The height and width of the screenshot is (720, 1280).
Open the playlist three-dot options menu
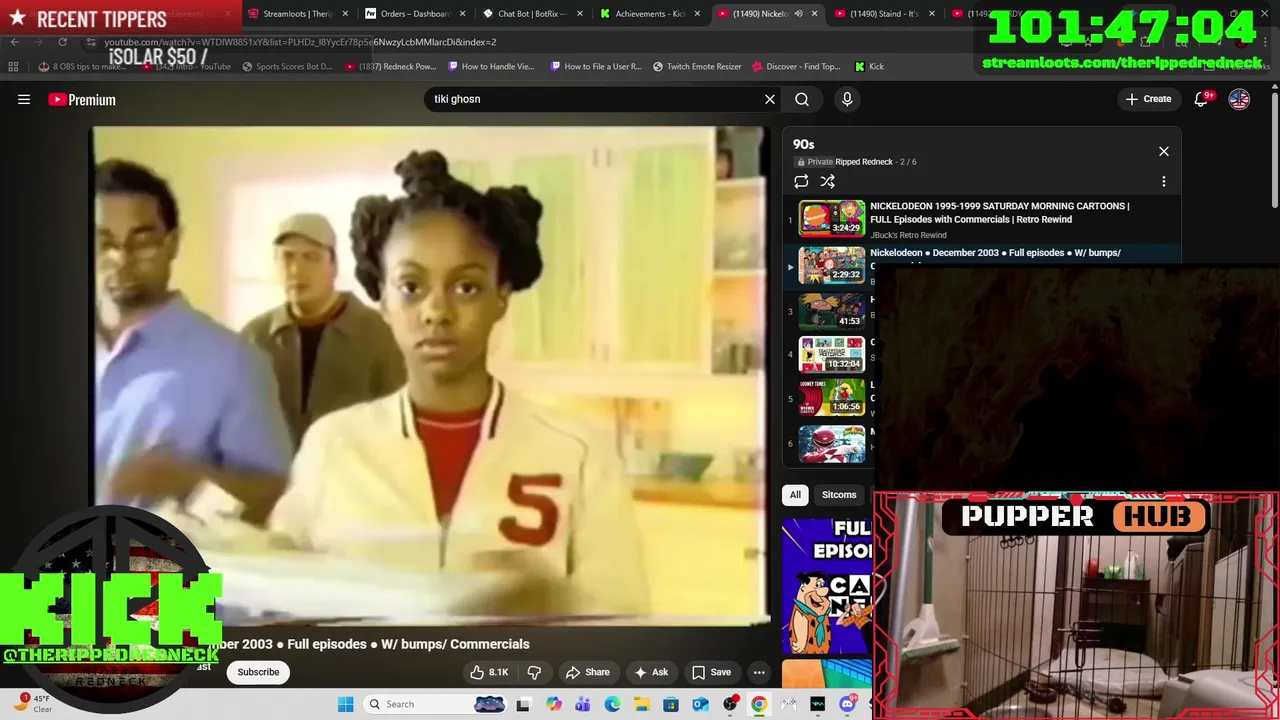(1164, 181)
